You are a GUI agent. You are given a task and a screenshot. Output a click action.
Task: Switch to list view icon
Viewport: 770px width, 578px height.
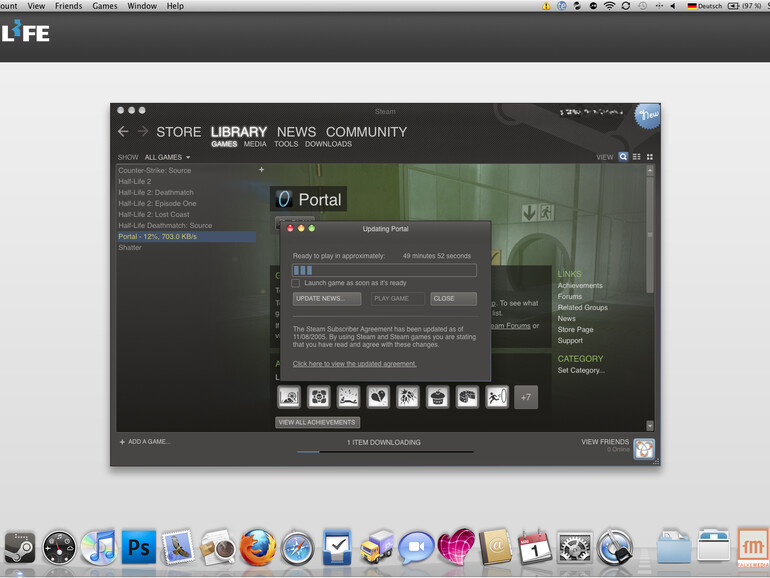(636, 157)
